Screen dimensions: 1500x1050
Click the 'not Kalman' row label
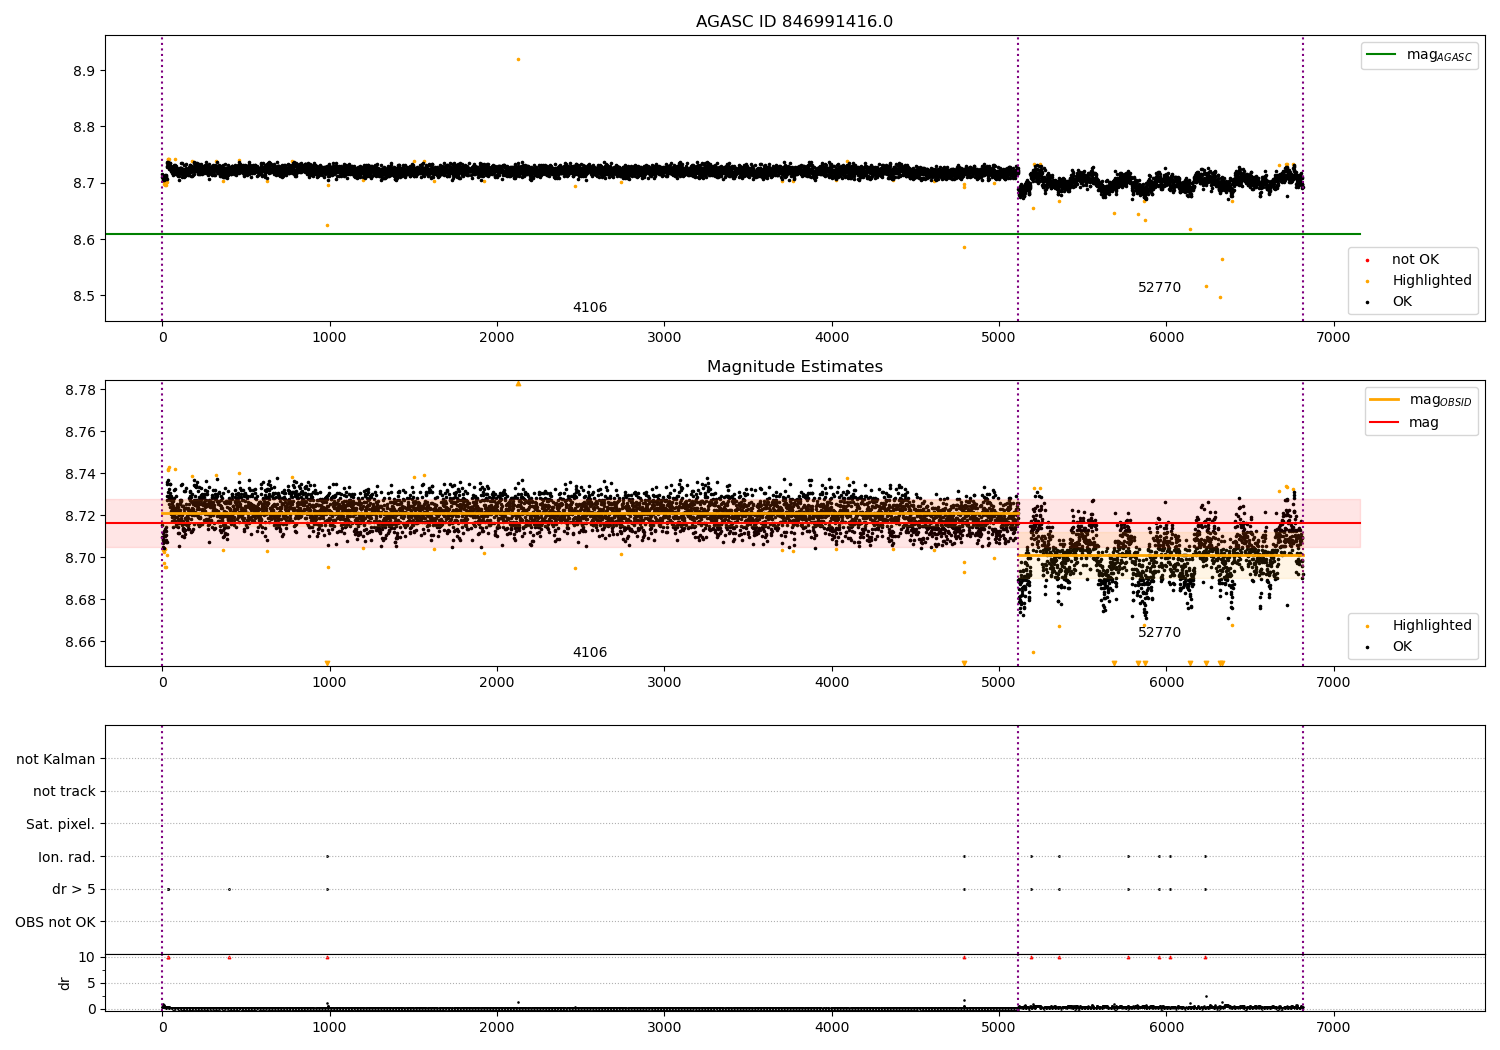click(x=56, y=759)
